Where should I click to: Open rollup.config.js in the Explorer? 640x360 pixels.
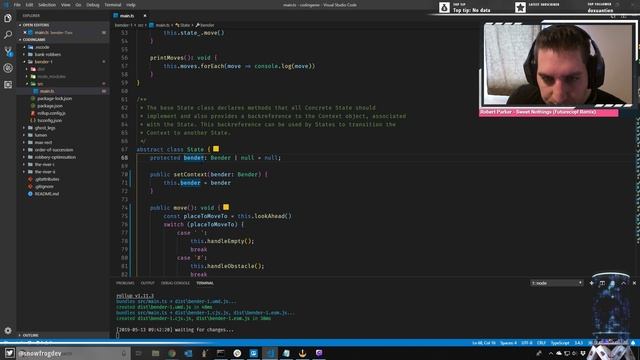point(51,113)
